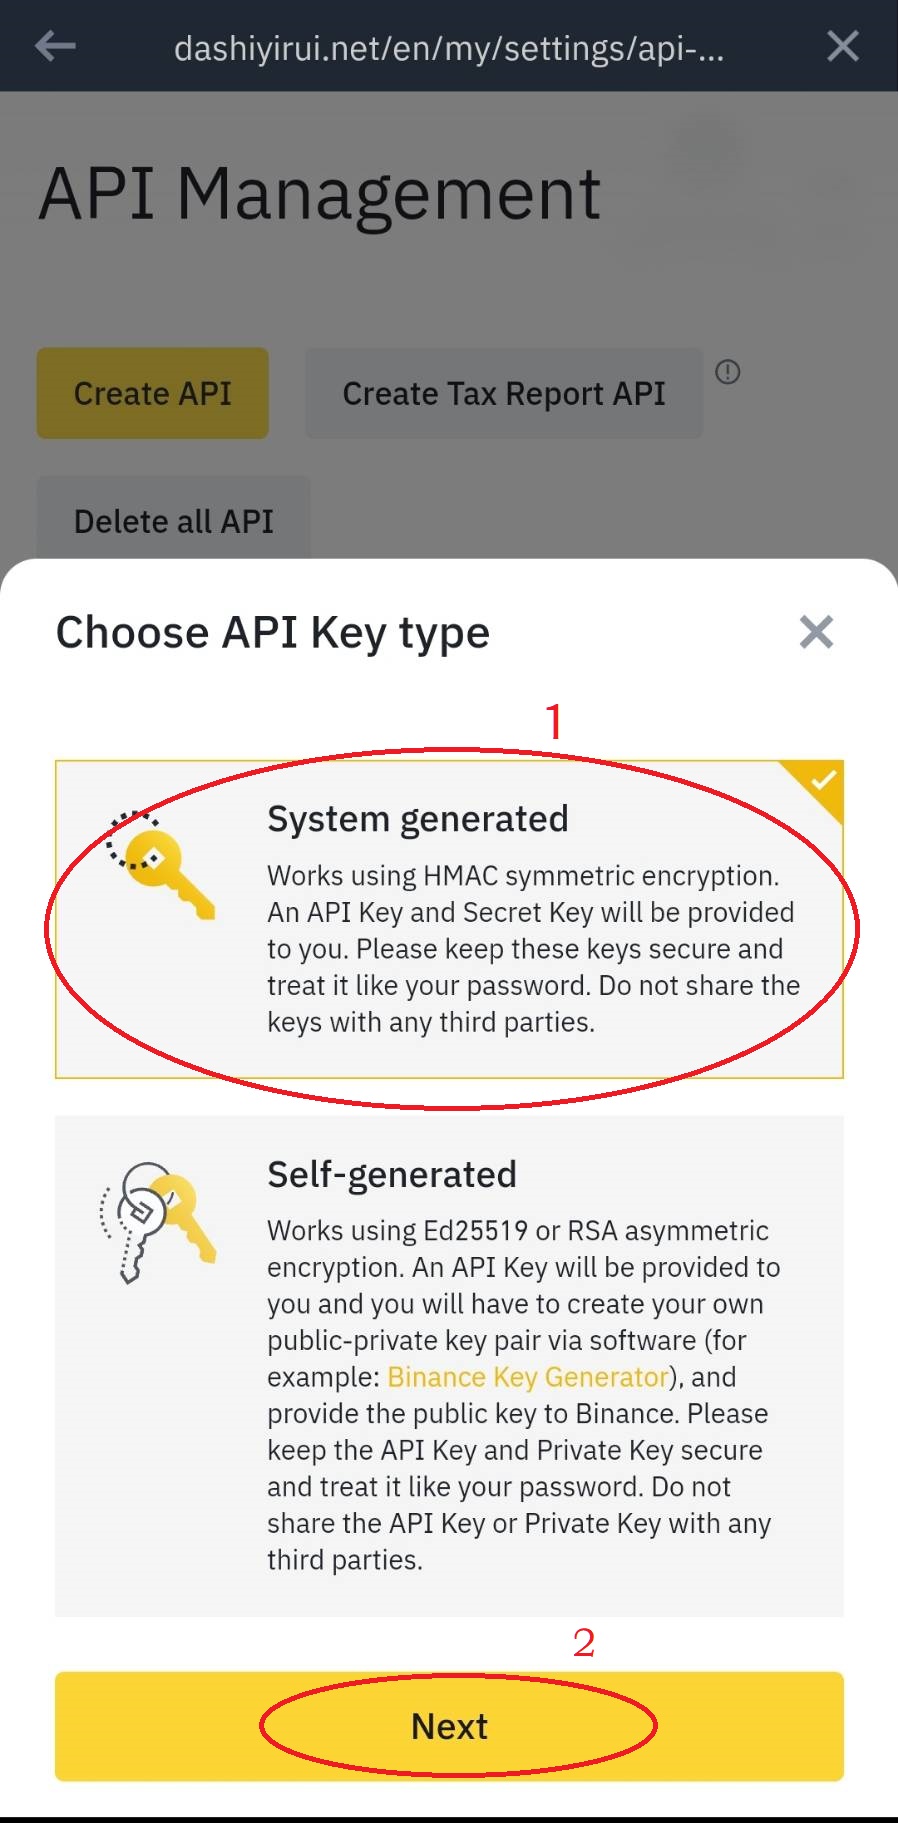Viewport: 898px width, 1823px height.
Task: Tap the third parties warning in Self-generated
Action: (345, 1560)
